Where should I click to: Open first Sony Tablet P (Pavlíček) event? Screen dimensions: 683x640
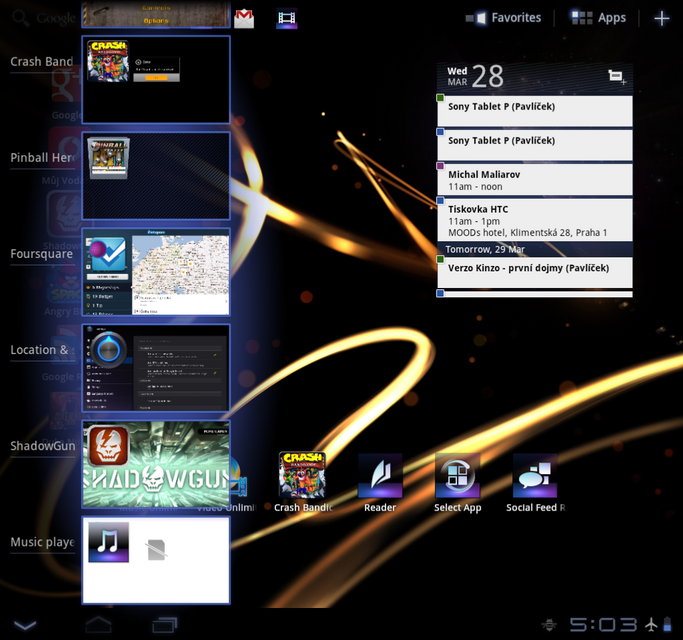(x=534, y=111)
